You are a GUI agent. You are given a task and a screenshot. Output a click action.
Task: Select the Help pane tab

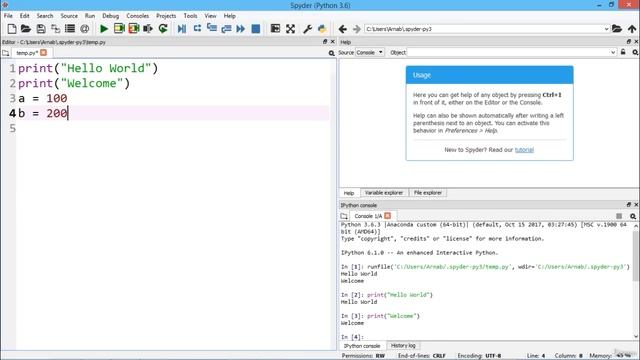pyautogui.click(x=349, y=193)
